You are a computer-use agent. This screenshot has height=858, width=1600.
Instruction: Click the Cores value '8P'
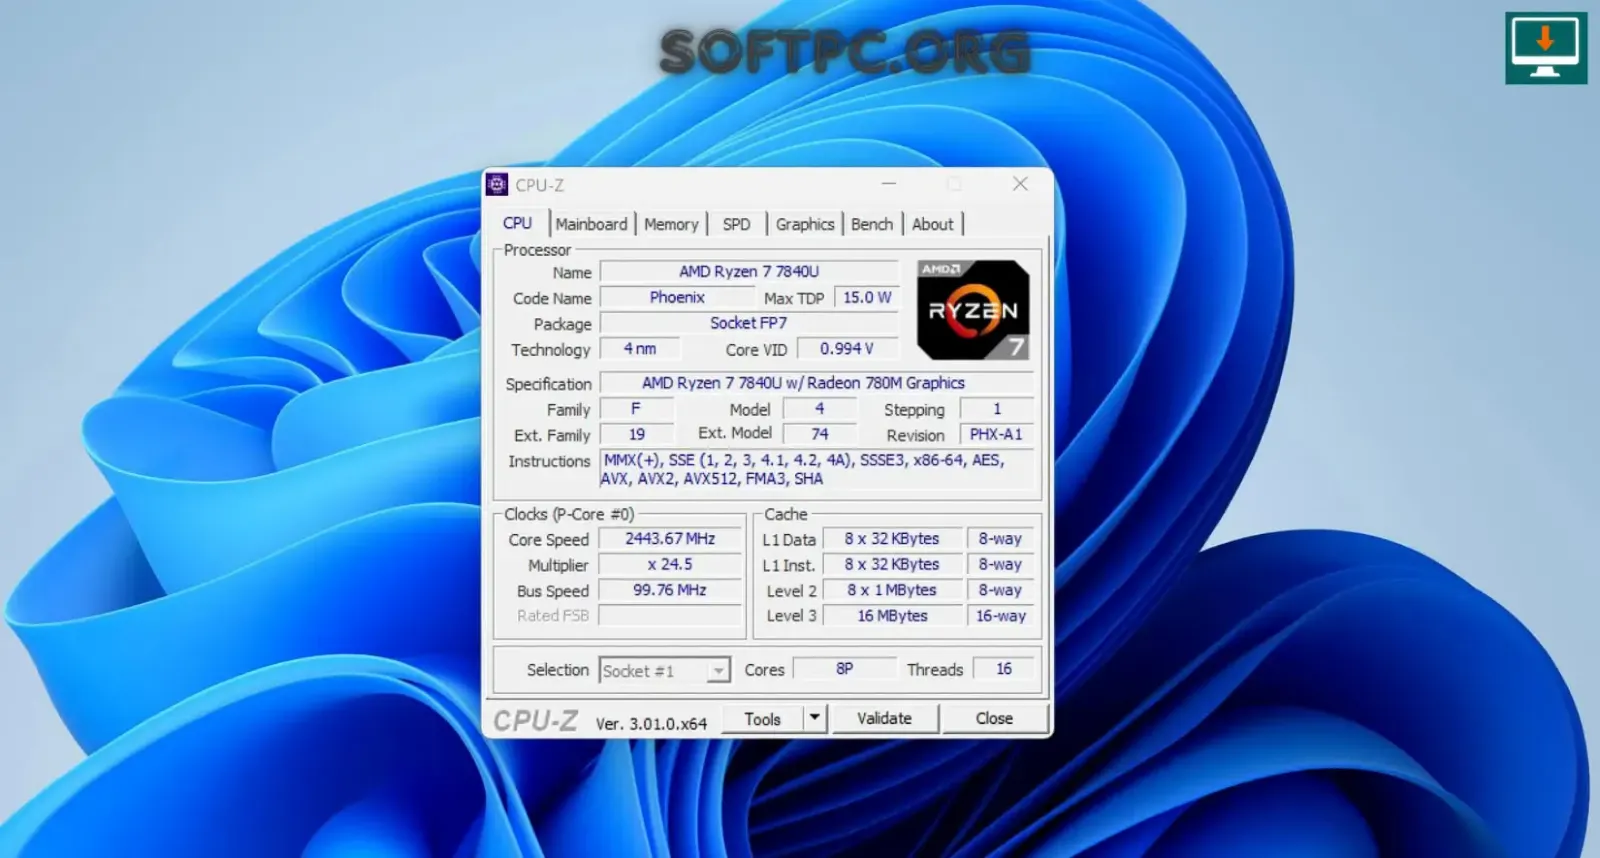[x=845, y=669]
